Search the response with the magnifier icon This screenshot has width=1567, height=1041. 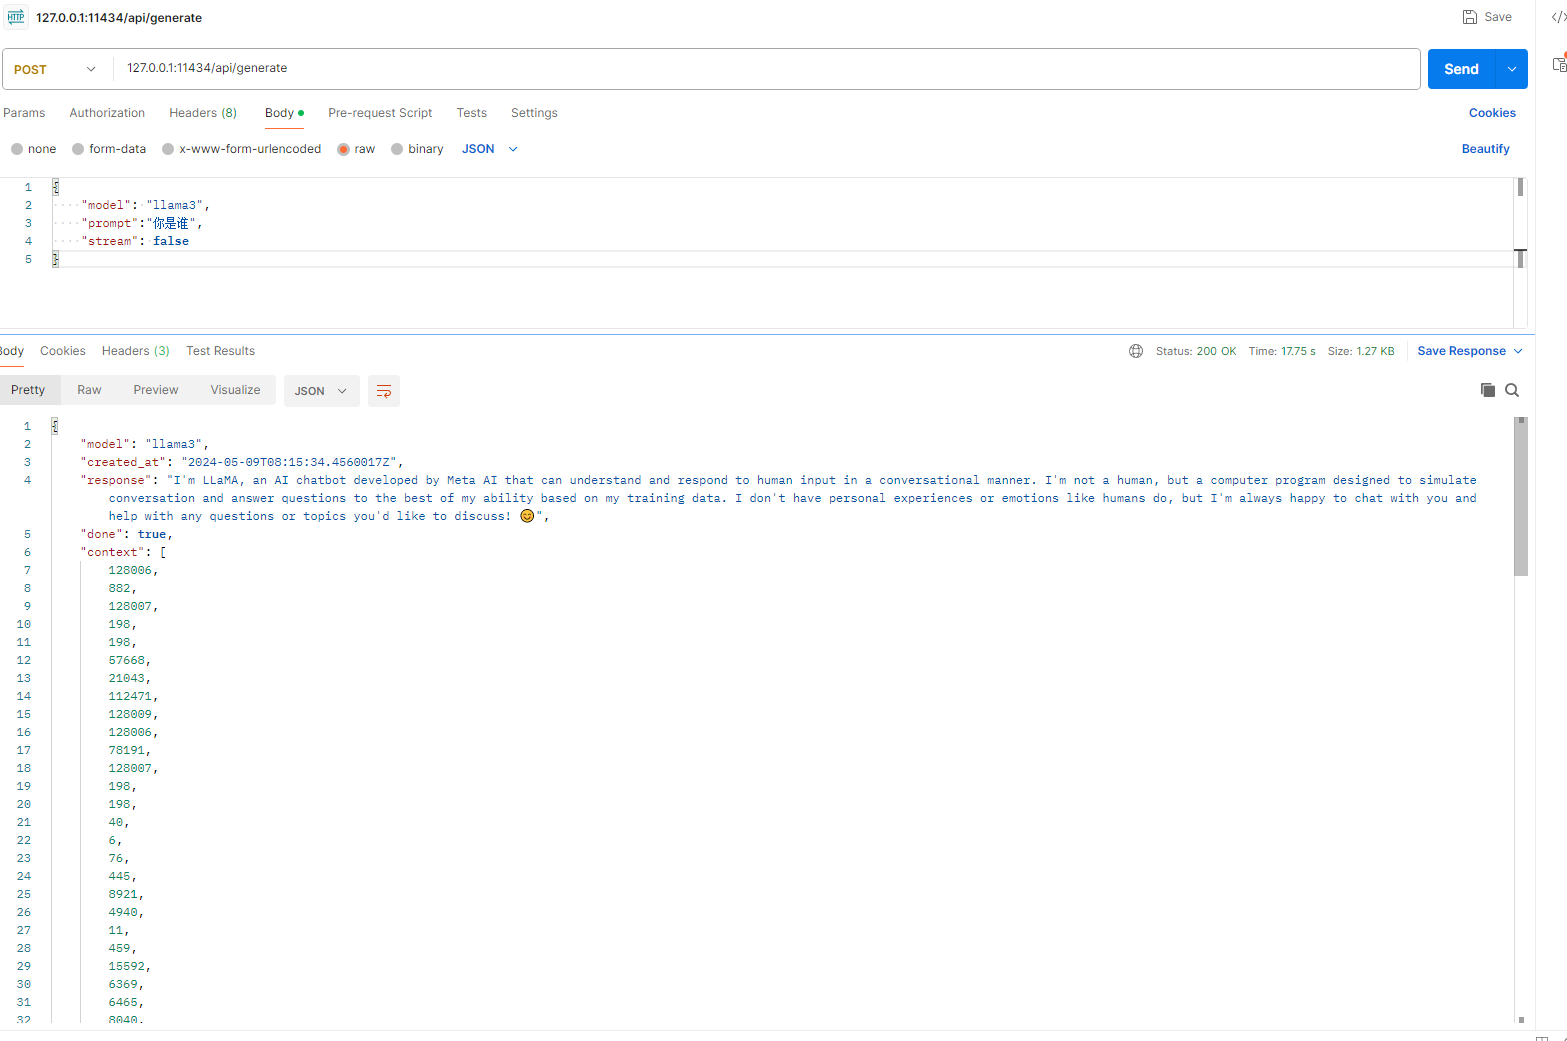1512,390
